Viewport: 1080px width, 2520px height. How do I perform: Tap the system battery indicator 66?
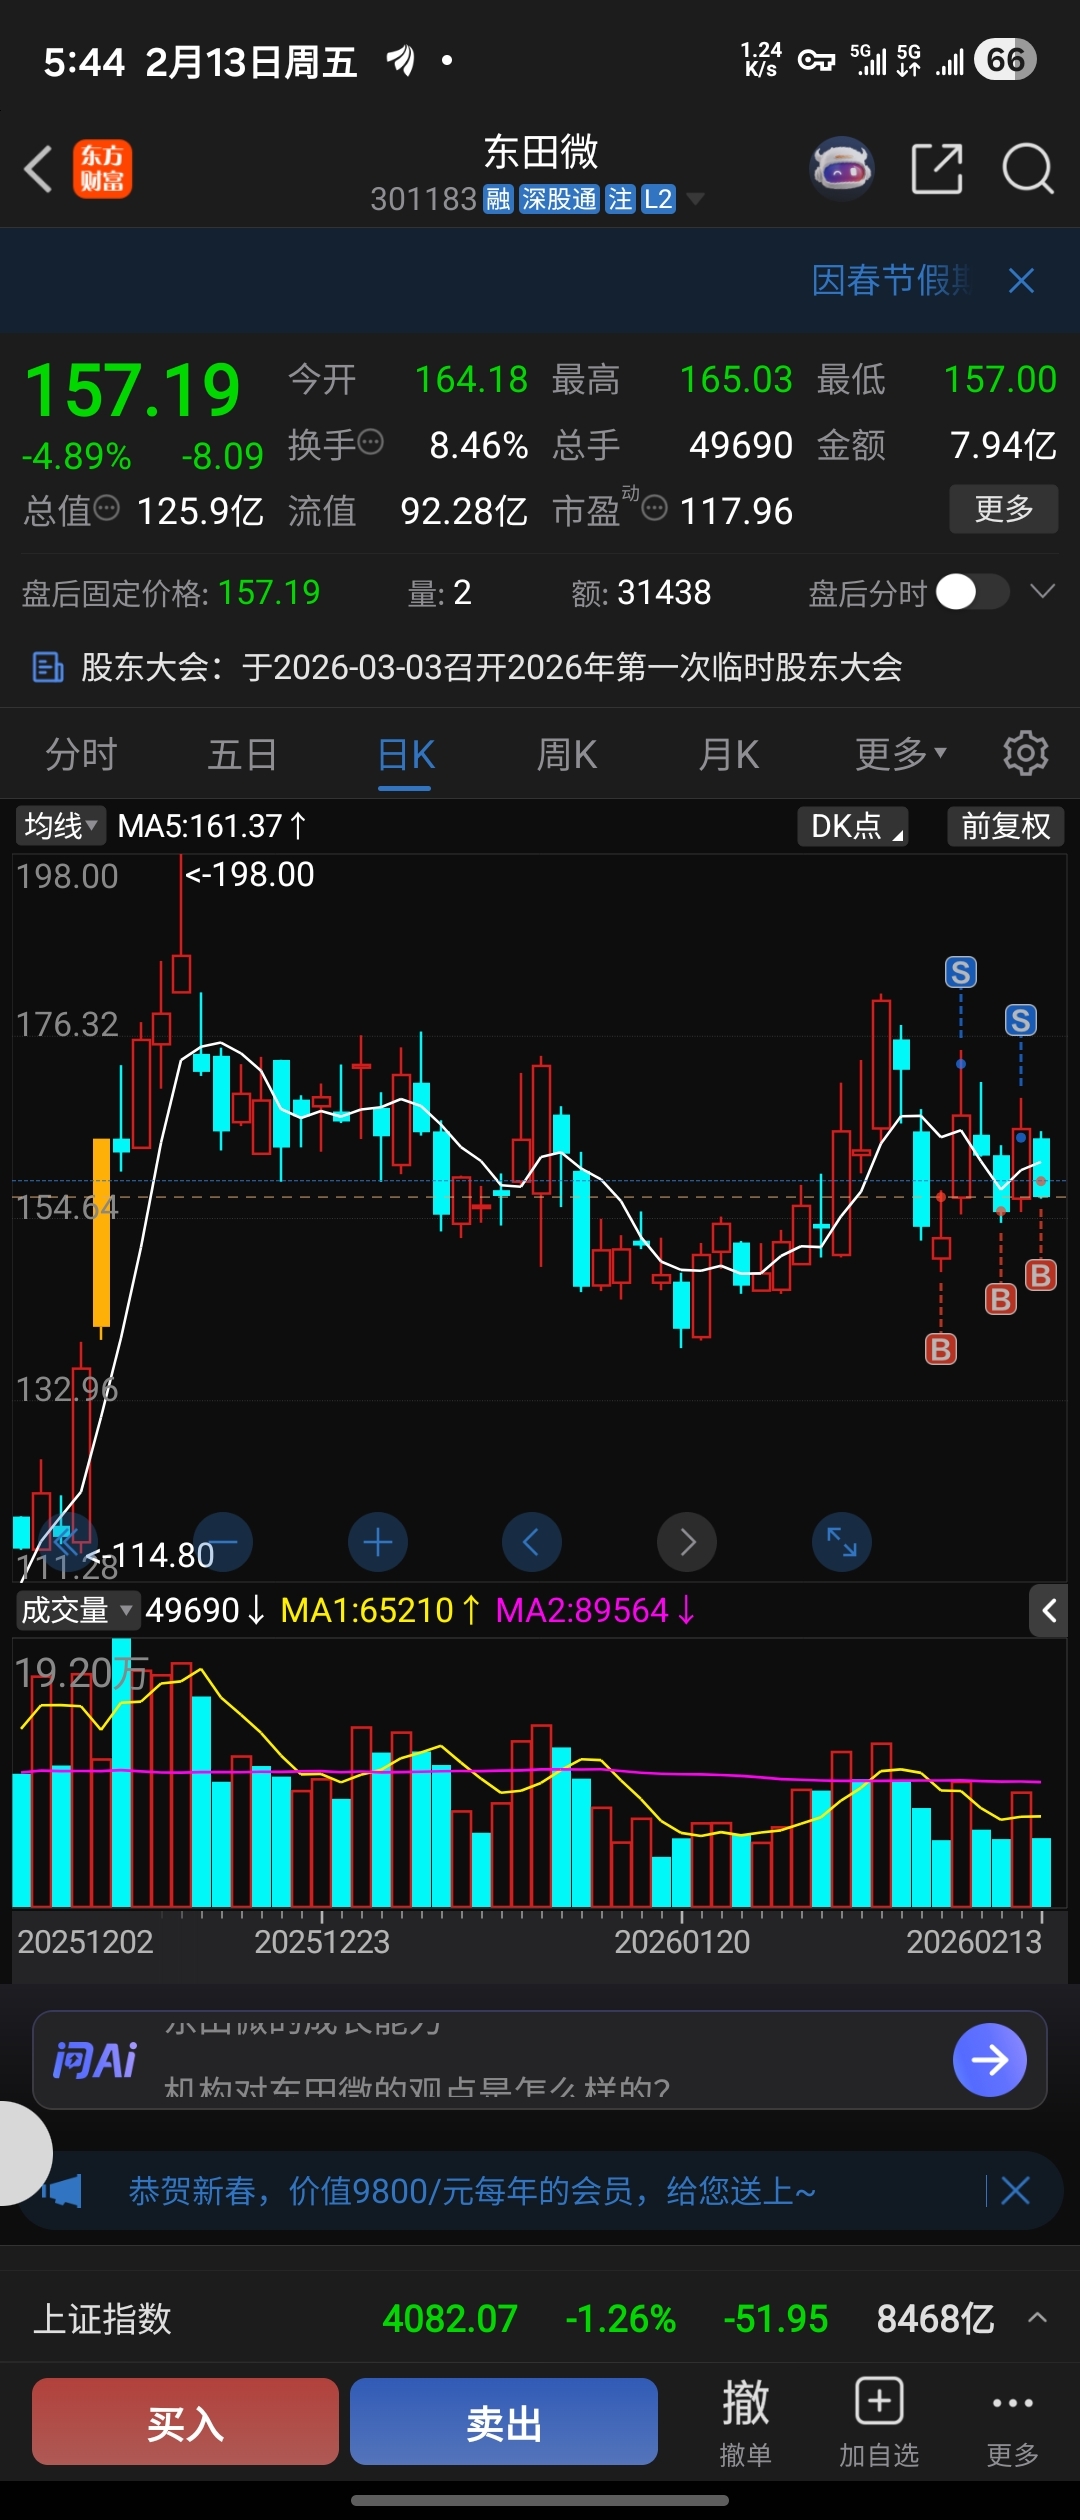[x=1005, y=60]
